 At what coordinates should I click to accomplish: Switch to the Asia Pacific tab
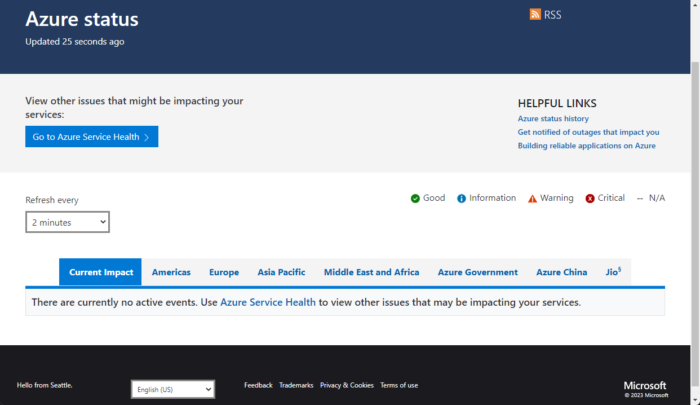(281, 272)
